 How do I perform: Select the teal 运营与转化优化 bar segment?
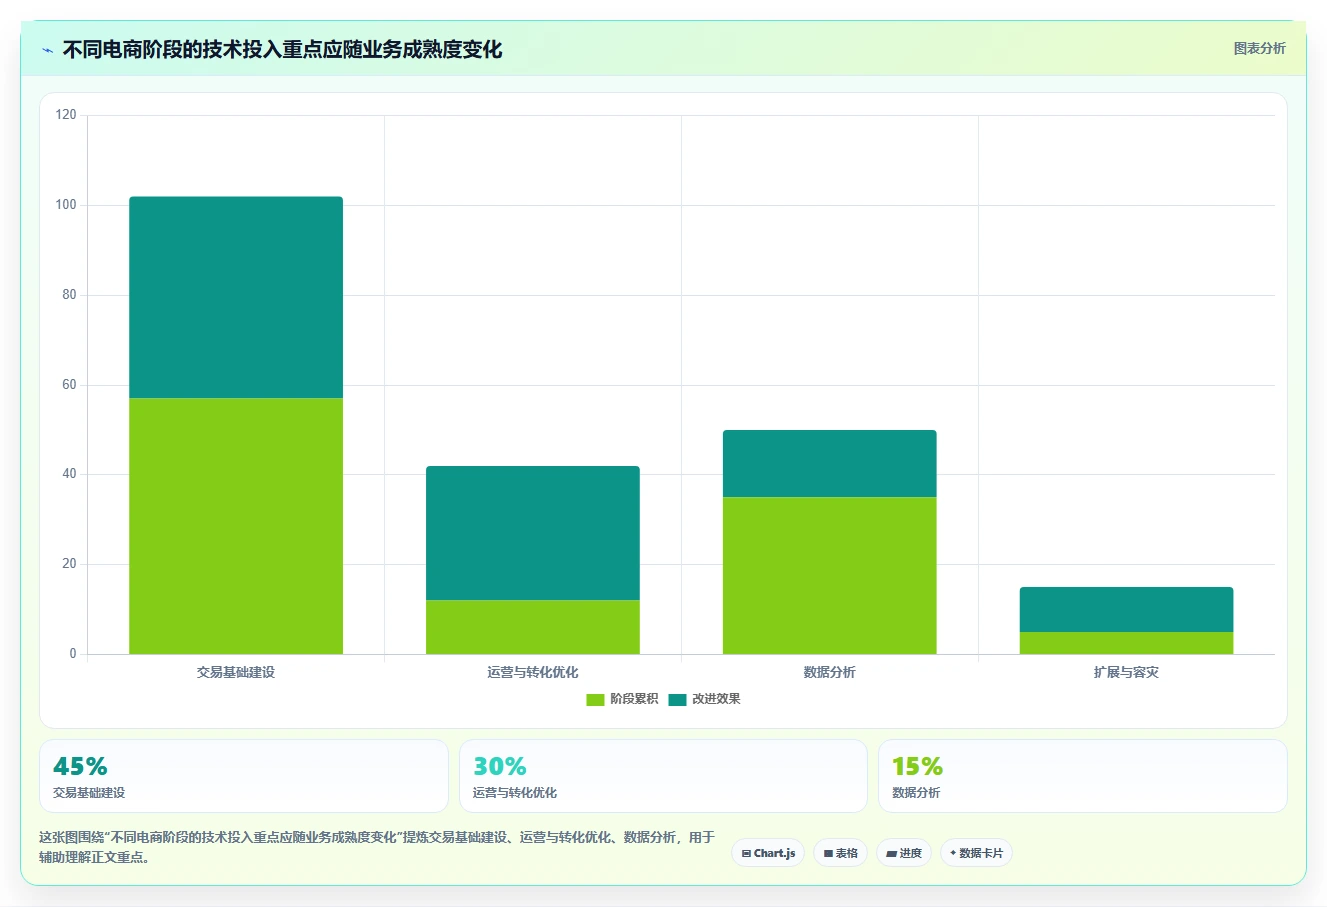point(533,533)
